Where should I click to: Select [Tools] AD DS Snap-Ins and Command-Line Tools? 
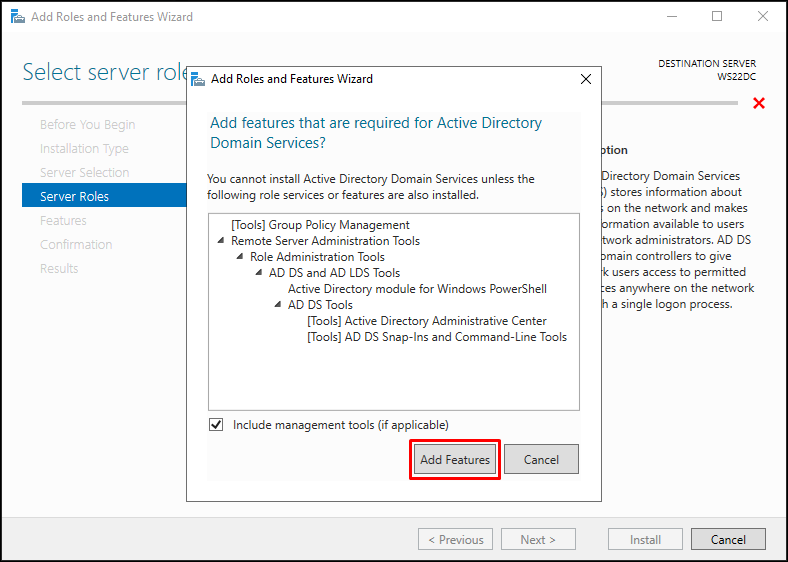coord(437,337)
